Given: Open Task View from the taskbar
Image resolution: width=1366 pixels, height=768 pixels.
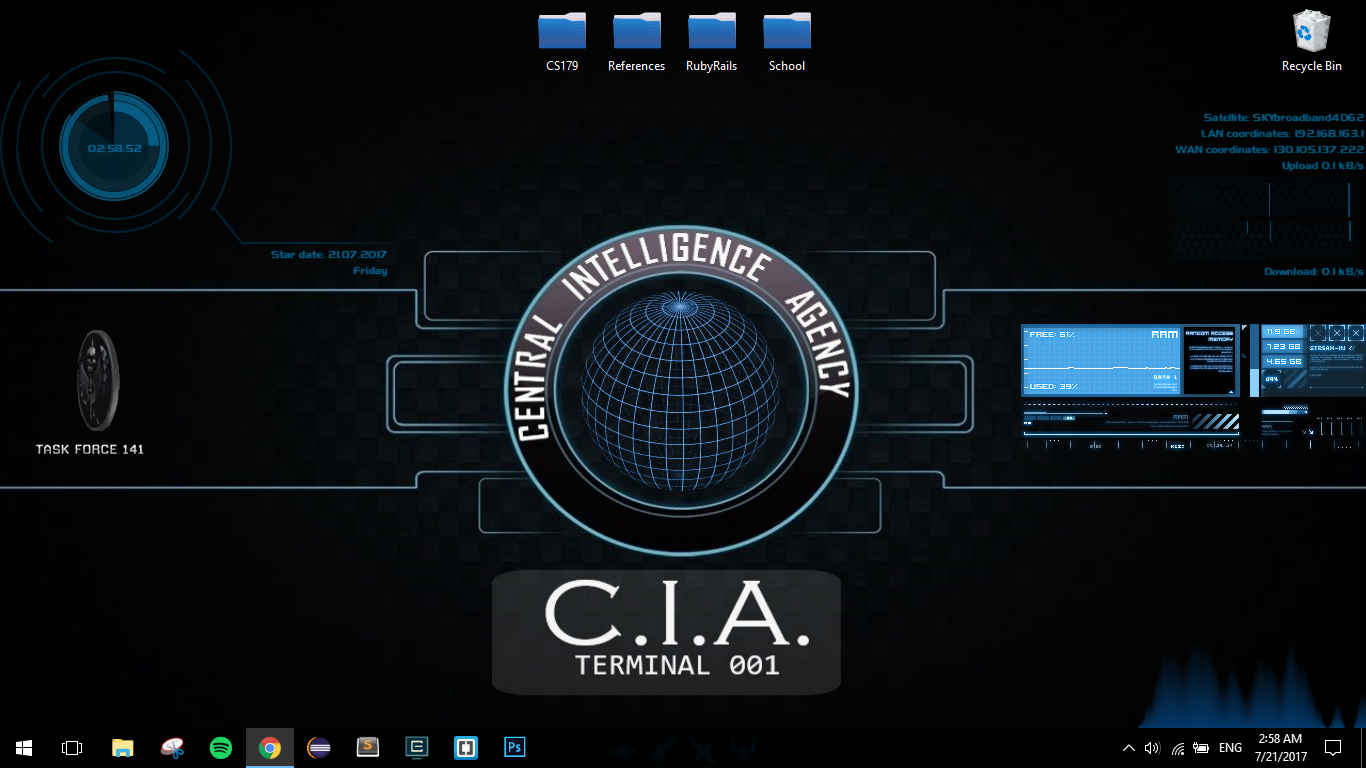Looking at the screenshot, I should pos(72,747).
